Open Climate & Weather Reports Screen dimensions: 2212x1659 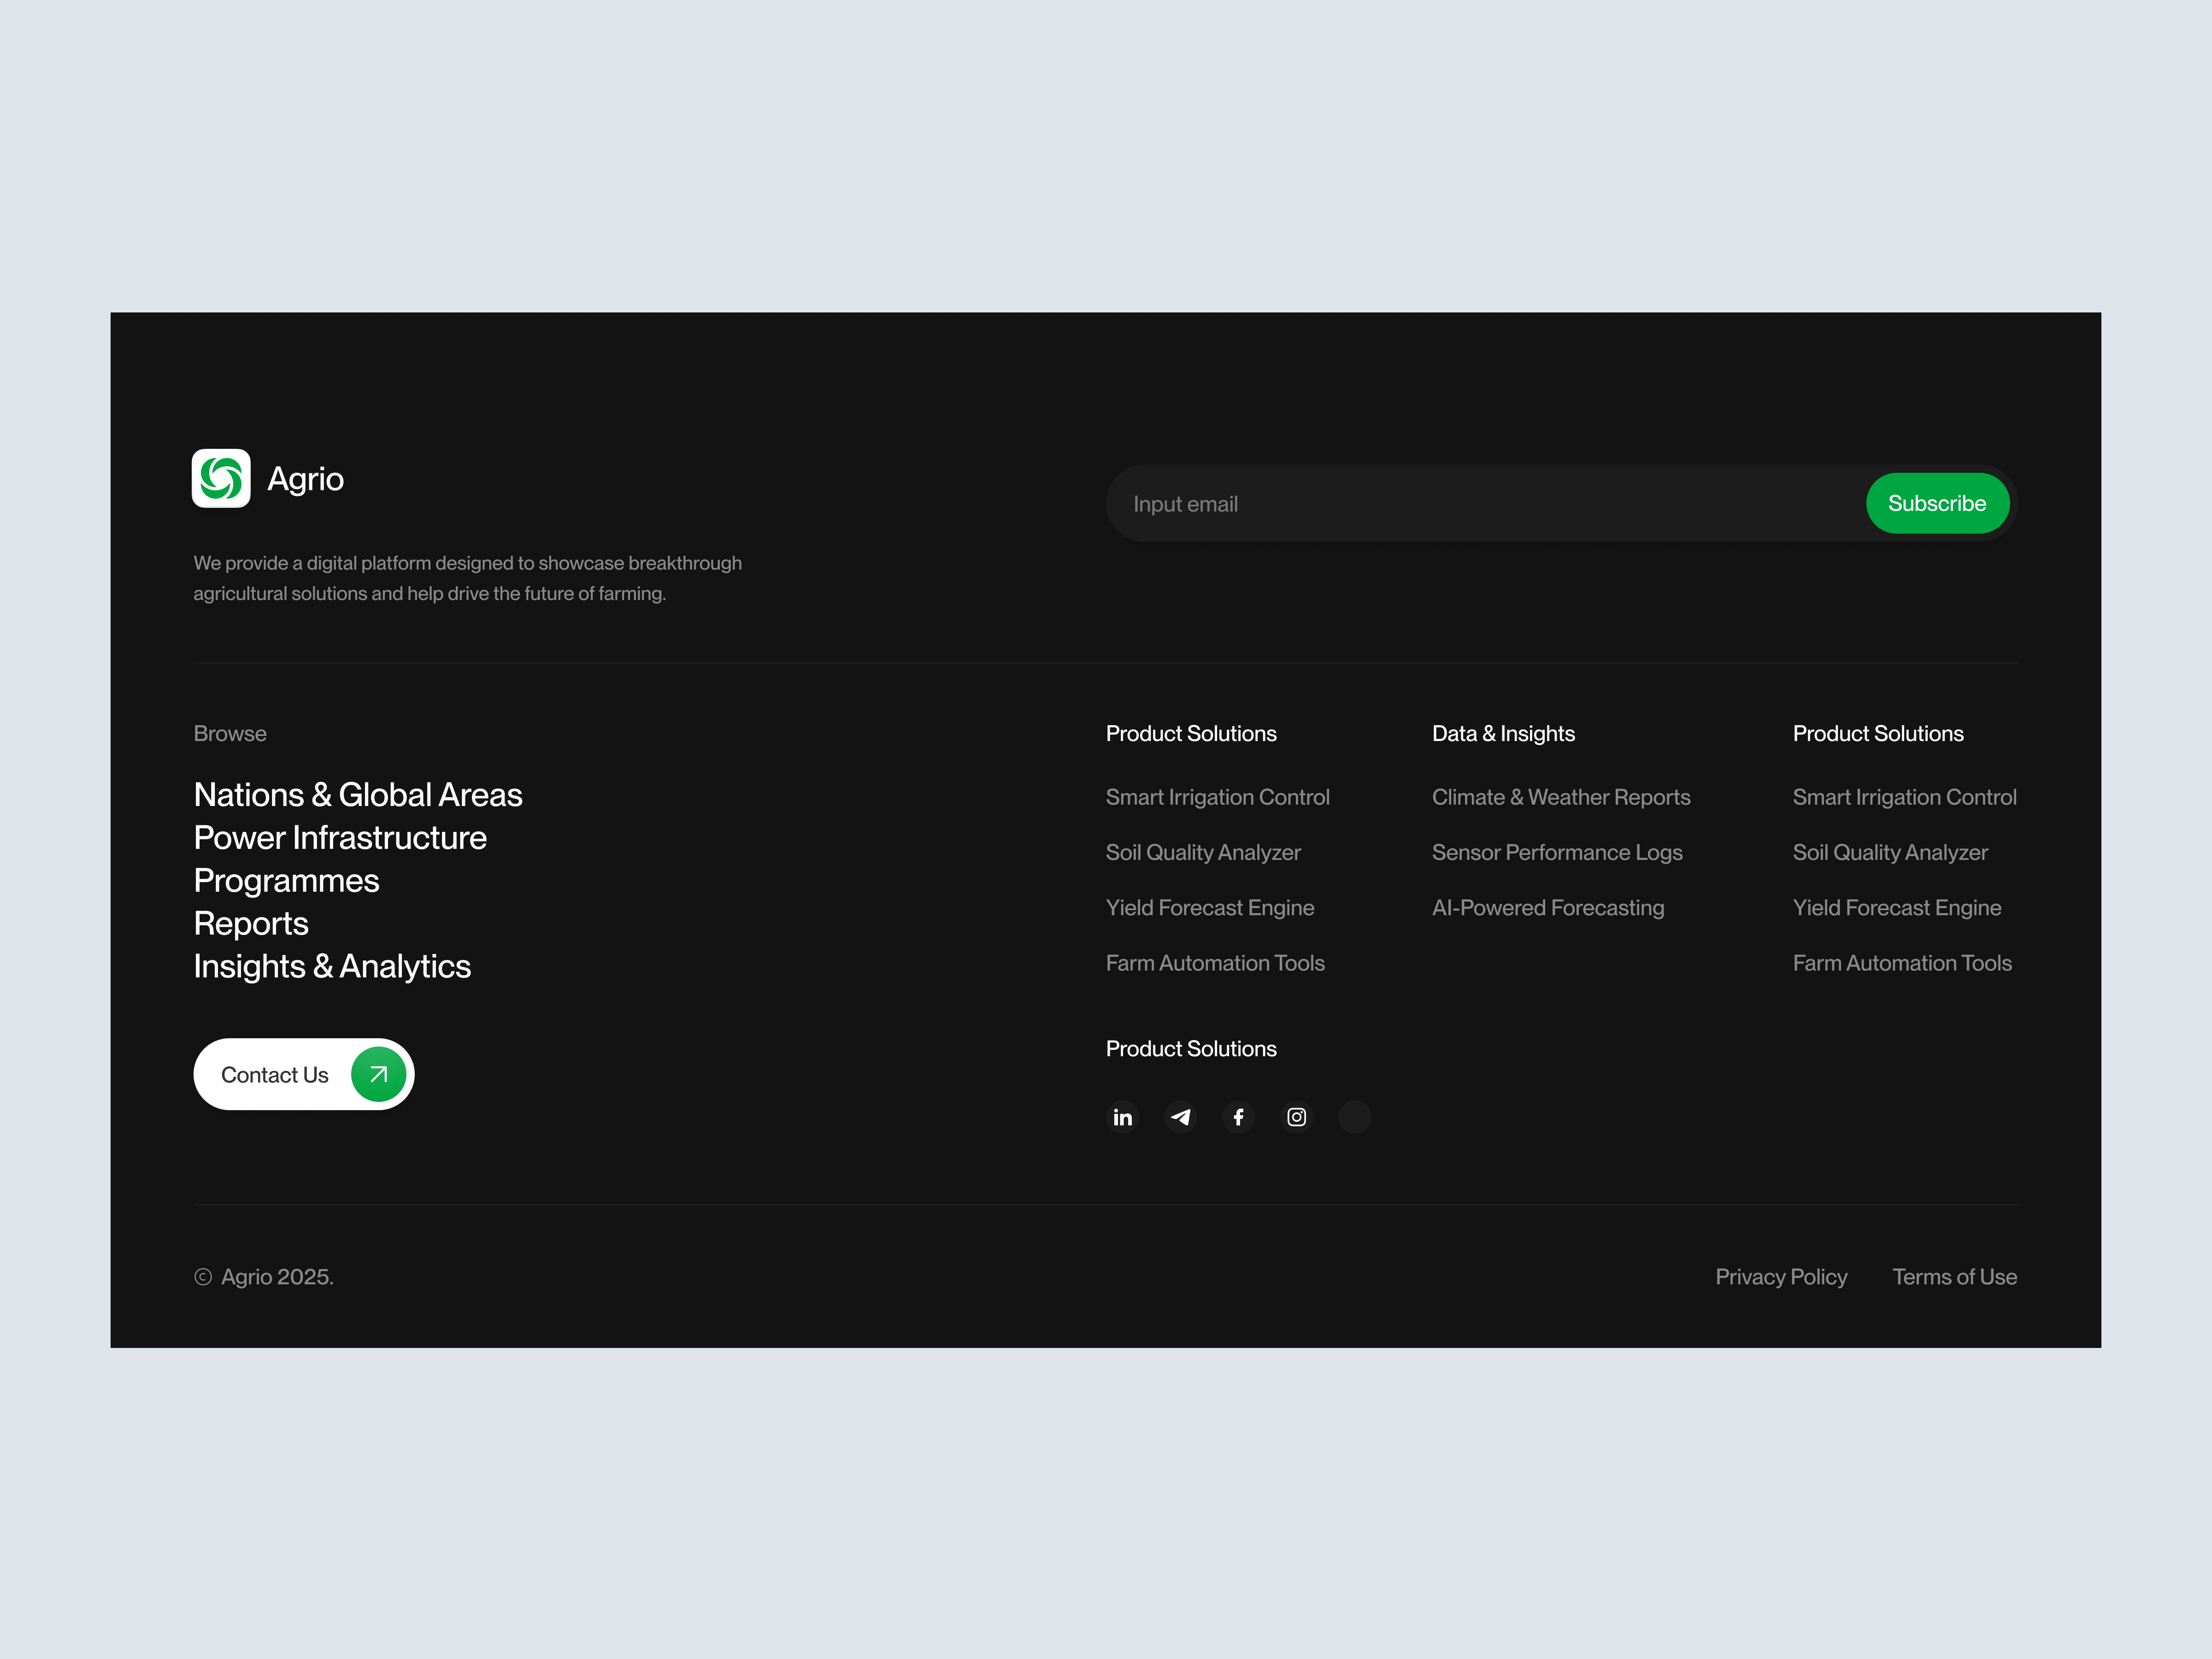(x=1560, y=797)
